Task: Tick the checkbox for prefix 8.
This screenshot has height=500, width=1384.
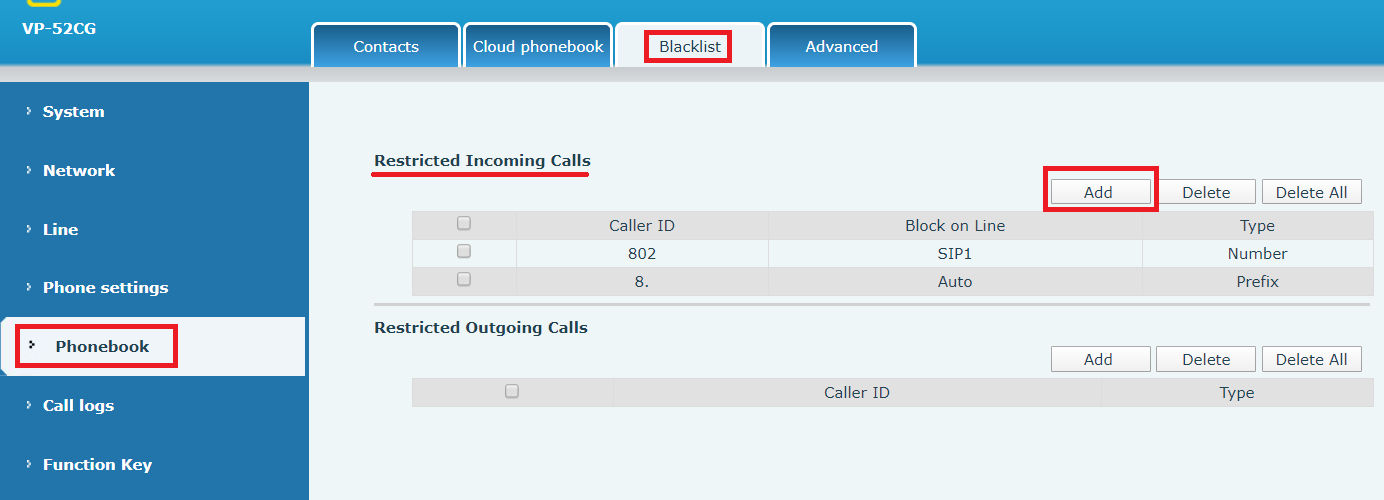Action: point(464,280)
